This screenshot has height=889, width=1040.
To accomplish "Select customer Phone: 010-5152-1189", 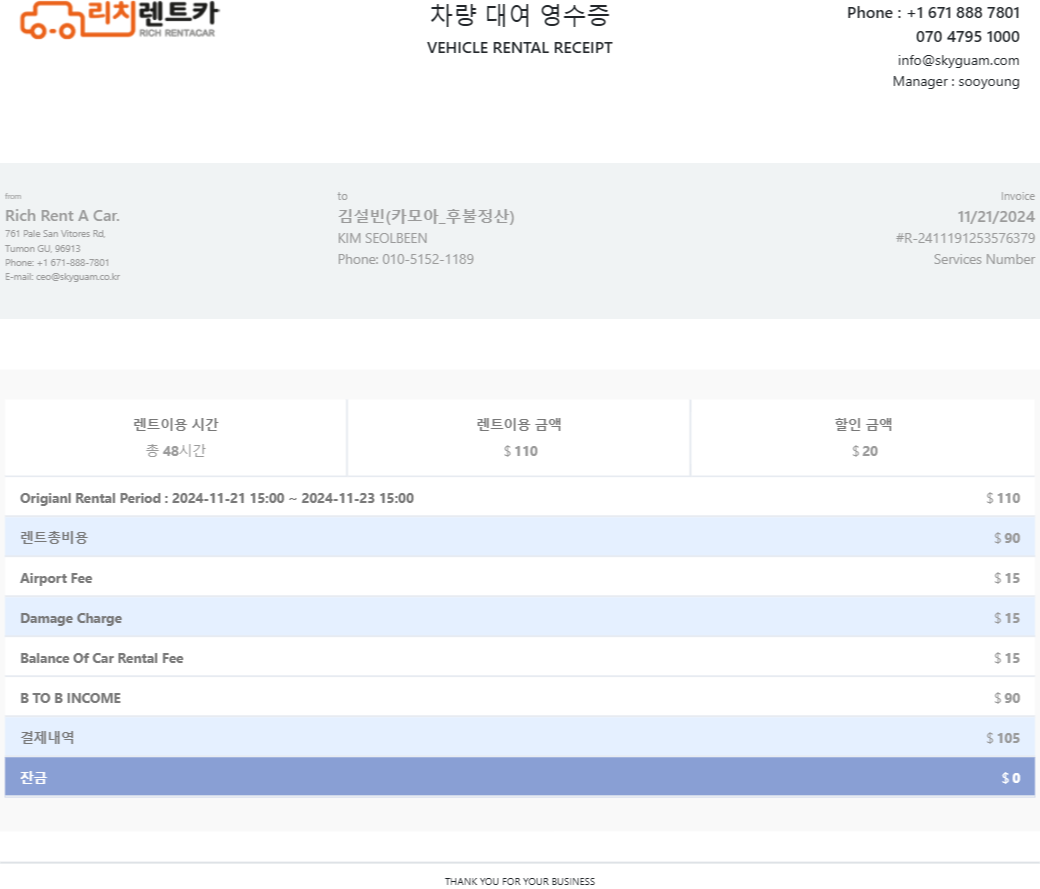I will [405, 259].
